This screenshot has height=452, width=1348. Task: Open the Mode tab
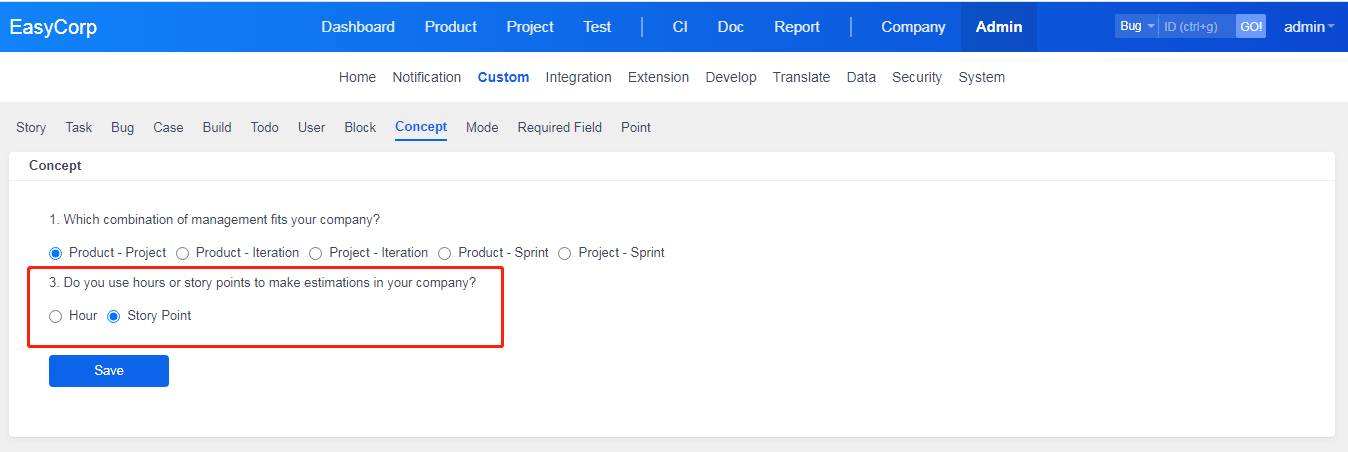point(482,127)
